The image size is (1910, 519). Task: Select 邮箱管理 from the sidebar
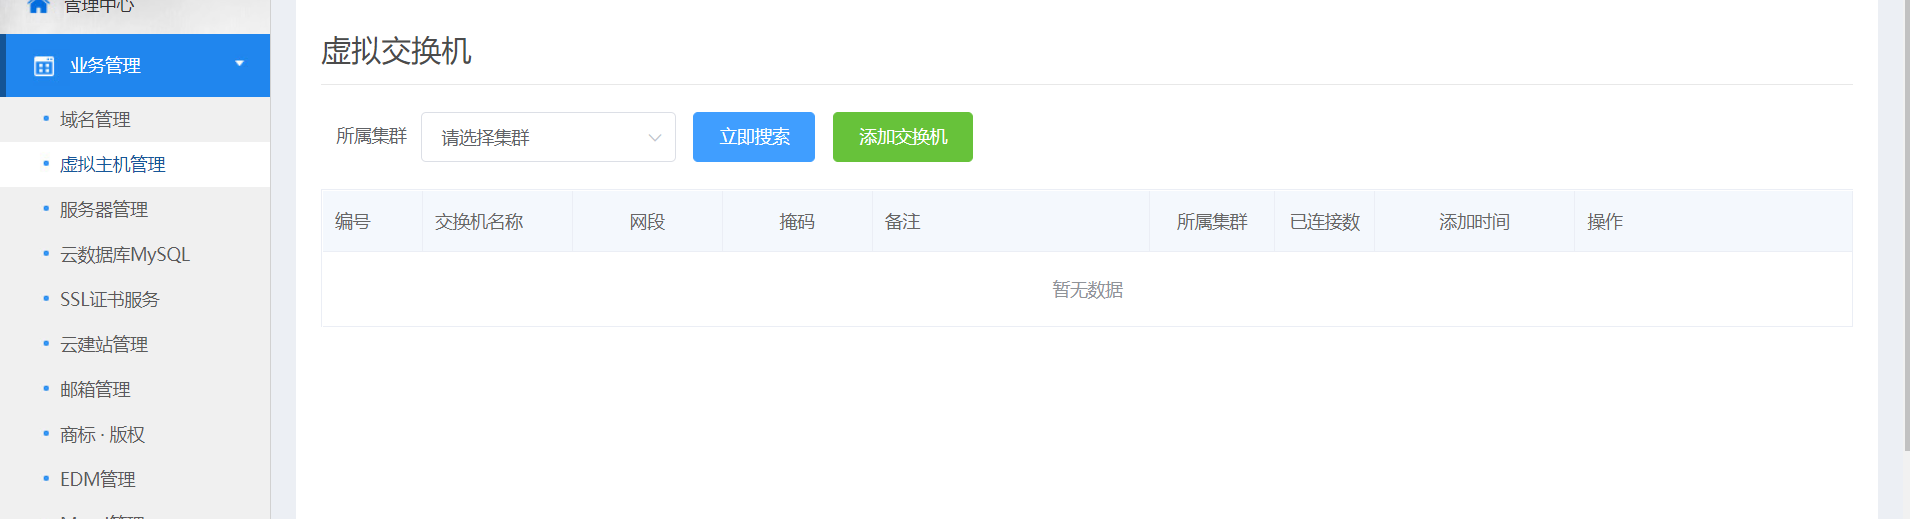[95, 390]
